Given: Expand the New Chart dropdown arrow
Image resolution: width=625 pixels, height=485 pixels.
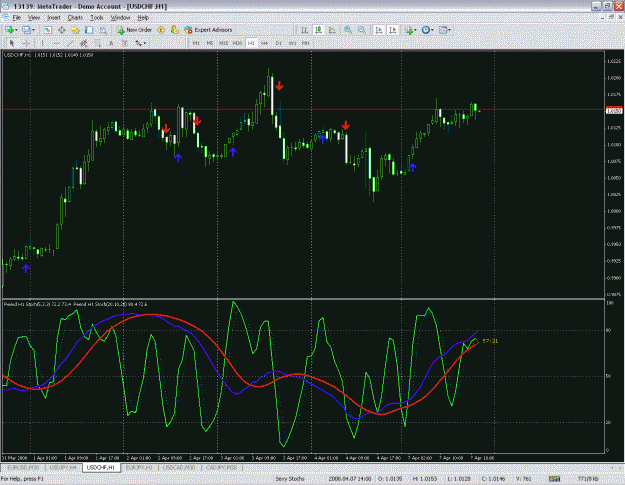Looking at the screenshot, I should coord(16,30).
